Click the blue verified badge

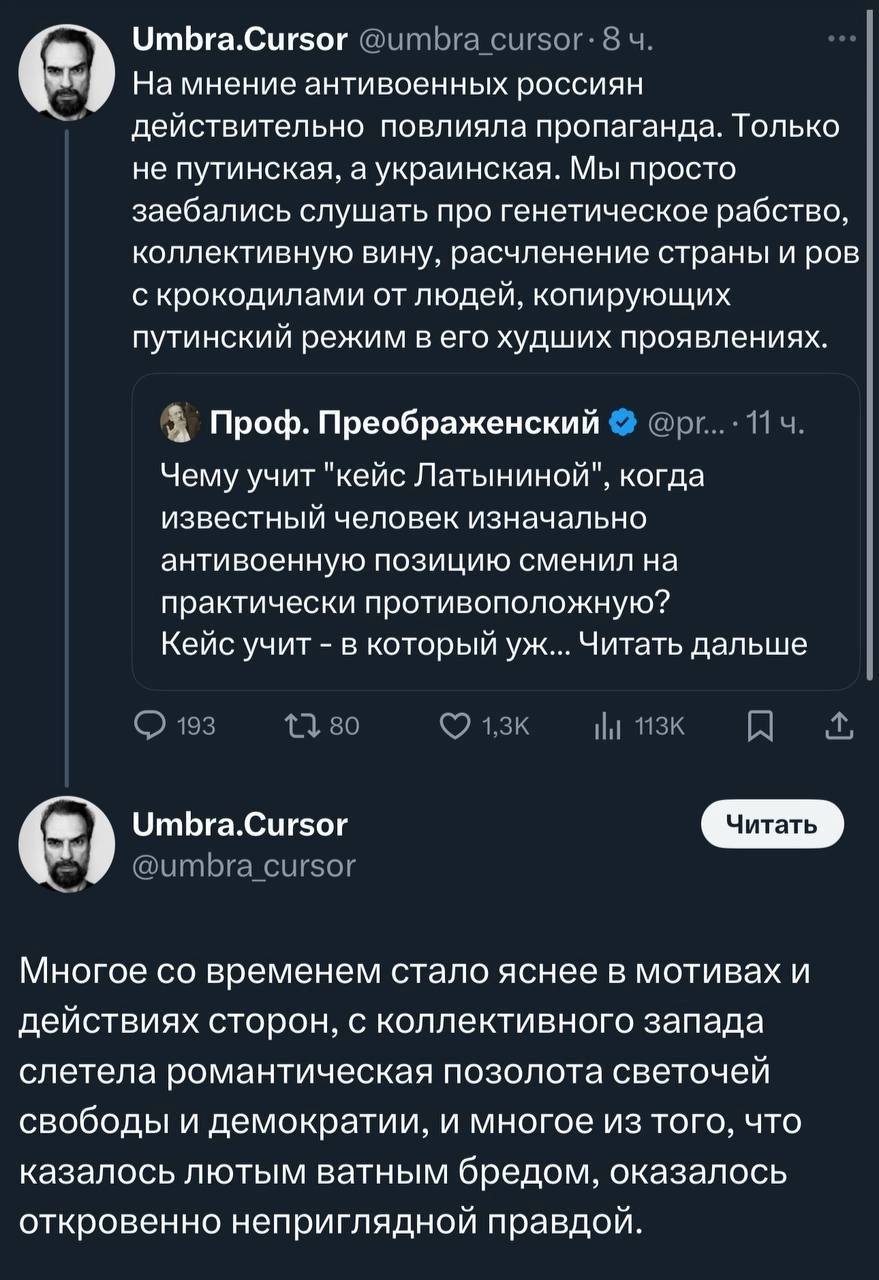pos(620,424)
